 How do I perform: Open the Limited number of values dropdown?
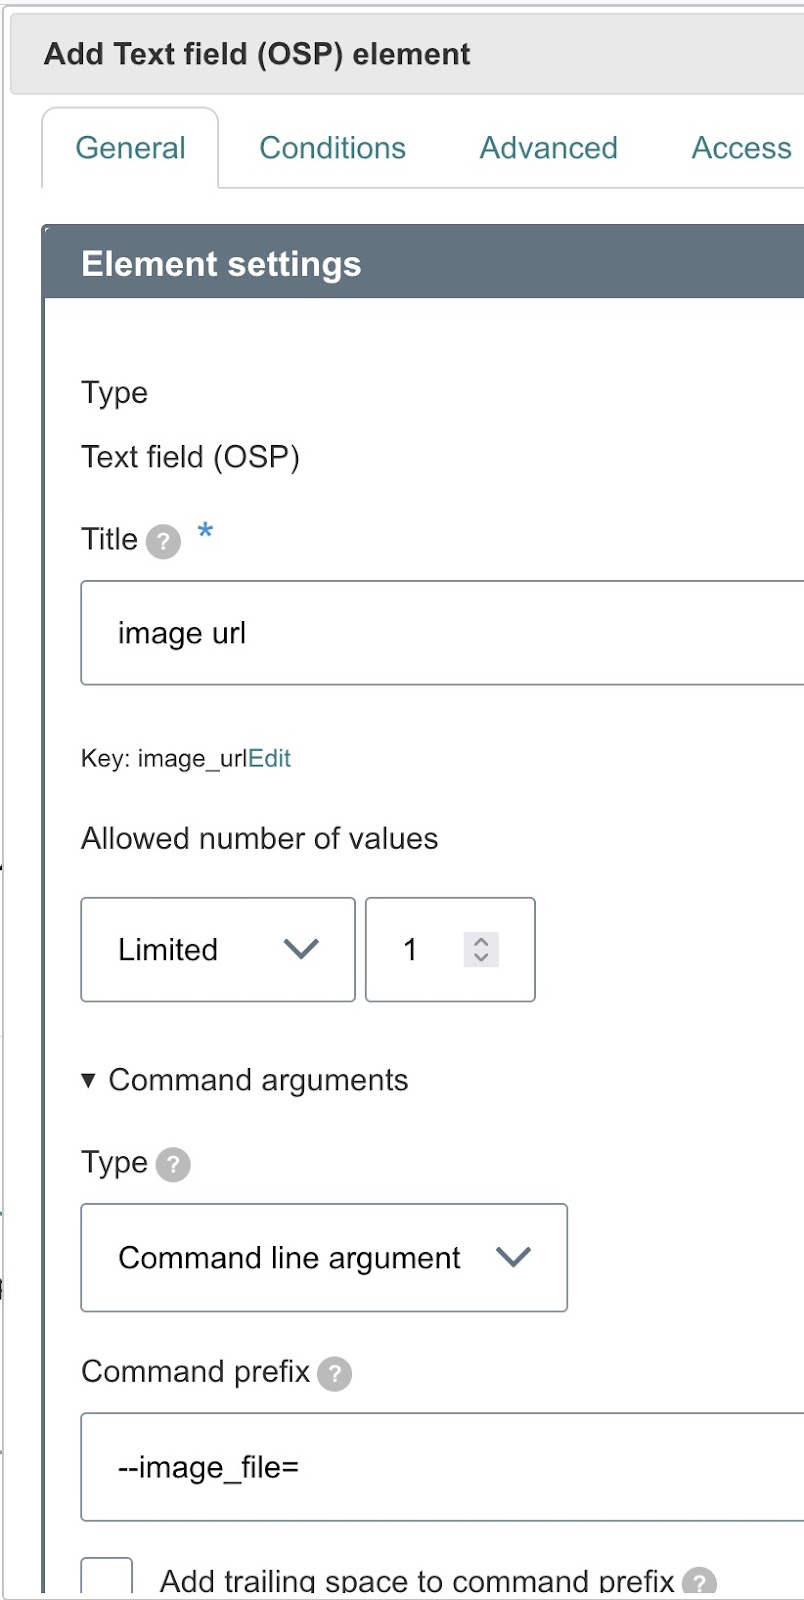tap(218, 949)
